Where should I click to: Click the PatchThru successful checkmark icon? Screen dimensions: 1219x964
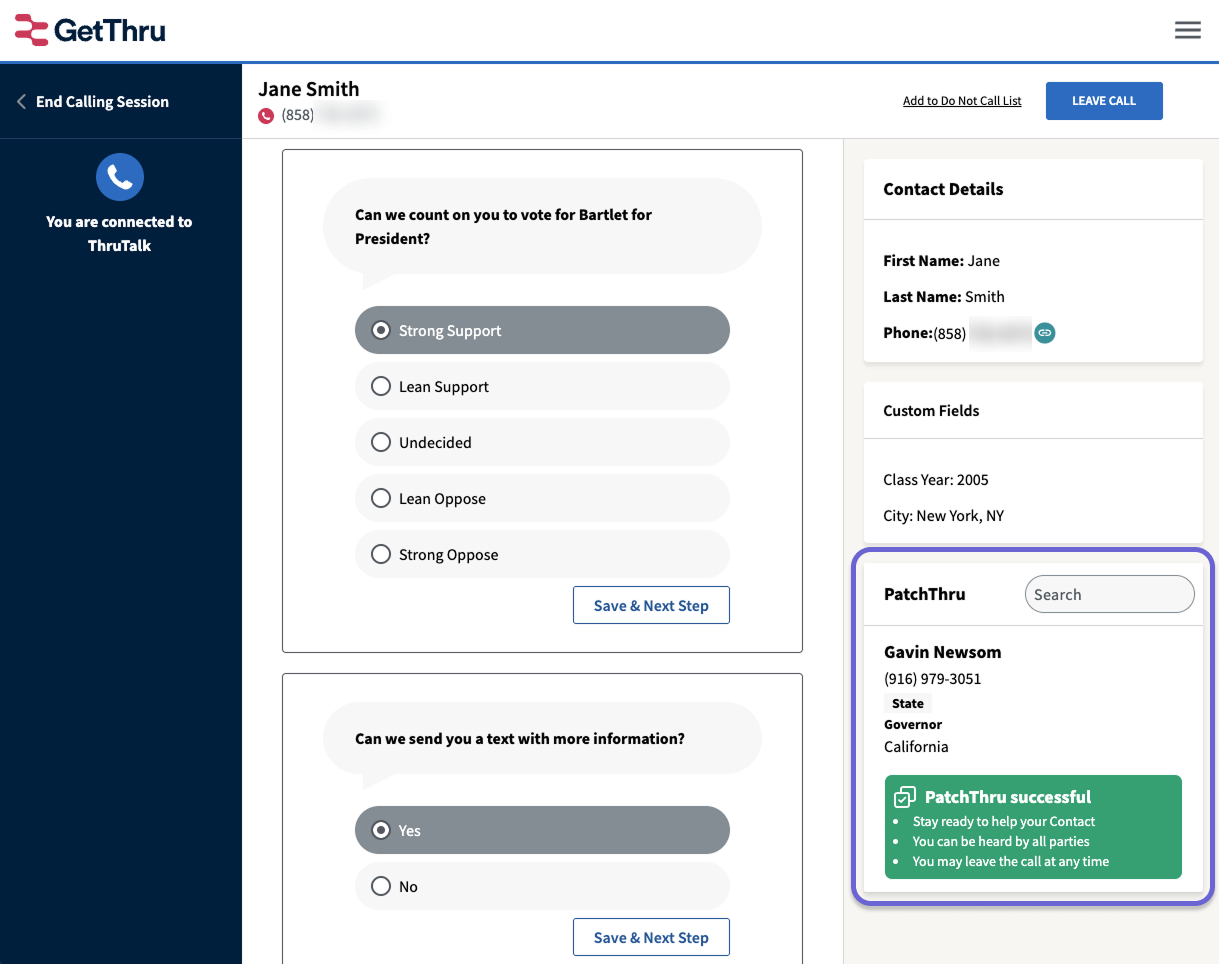[x=904, y=797]
